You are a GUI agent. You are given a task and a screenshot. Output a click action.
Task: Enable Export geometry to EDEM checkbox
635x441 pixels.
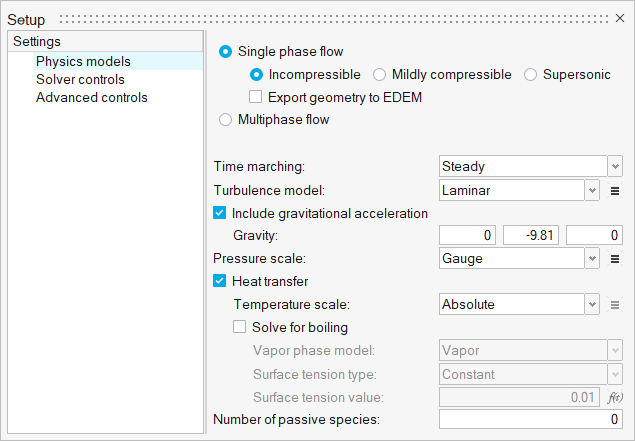(x=256, y=97)
